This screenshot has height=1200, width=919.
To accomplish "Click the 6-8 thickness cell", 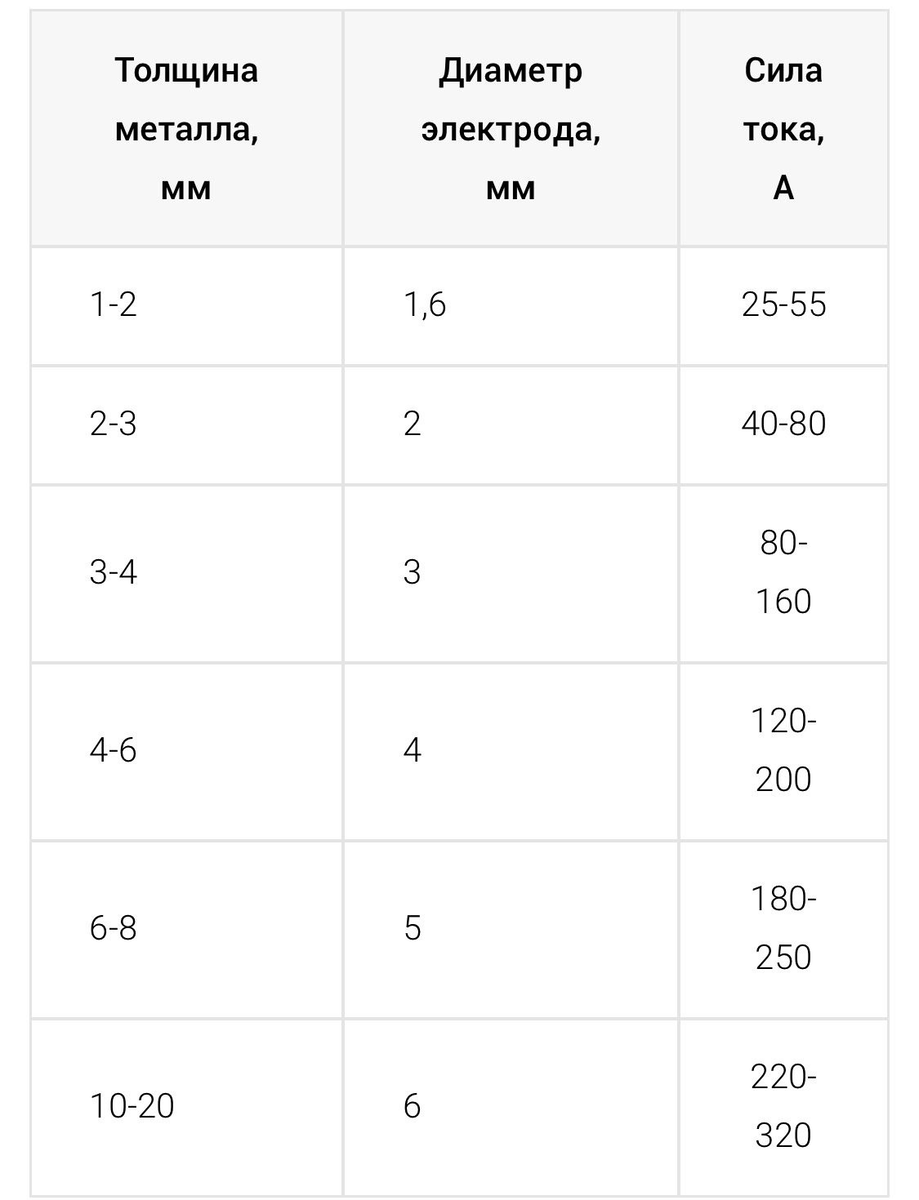I will coord(186,929).
